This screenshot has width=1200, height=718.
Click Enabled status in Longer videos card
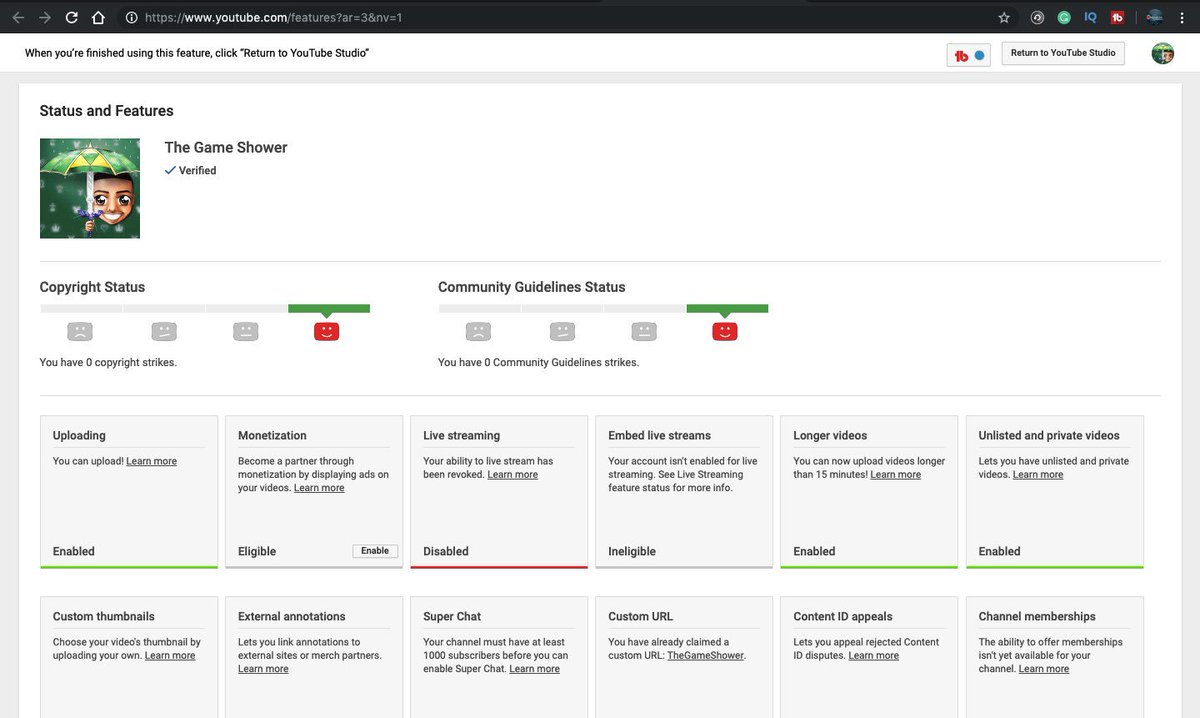814,551
